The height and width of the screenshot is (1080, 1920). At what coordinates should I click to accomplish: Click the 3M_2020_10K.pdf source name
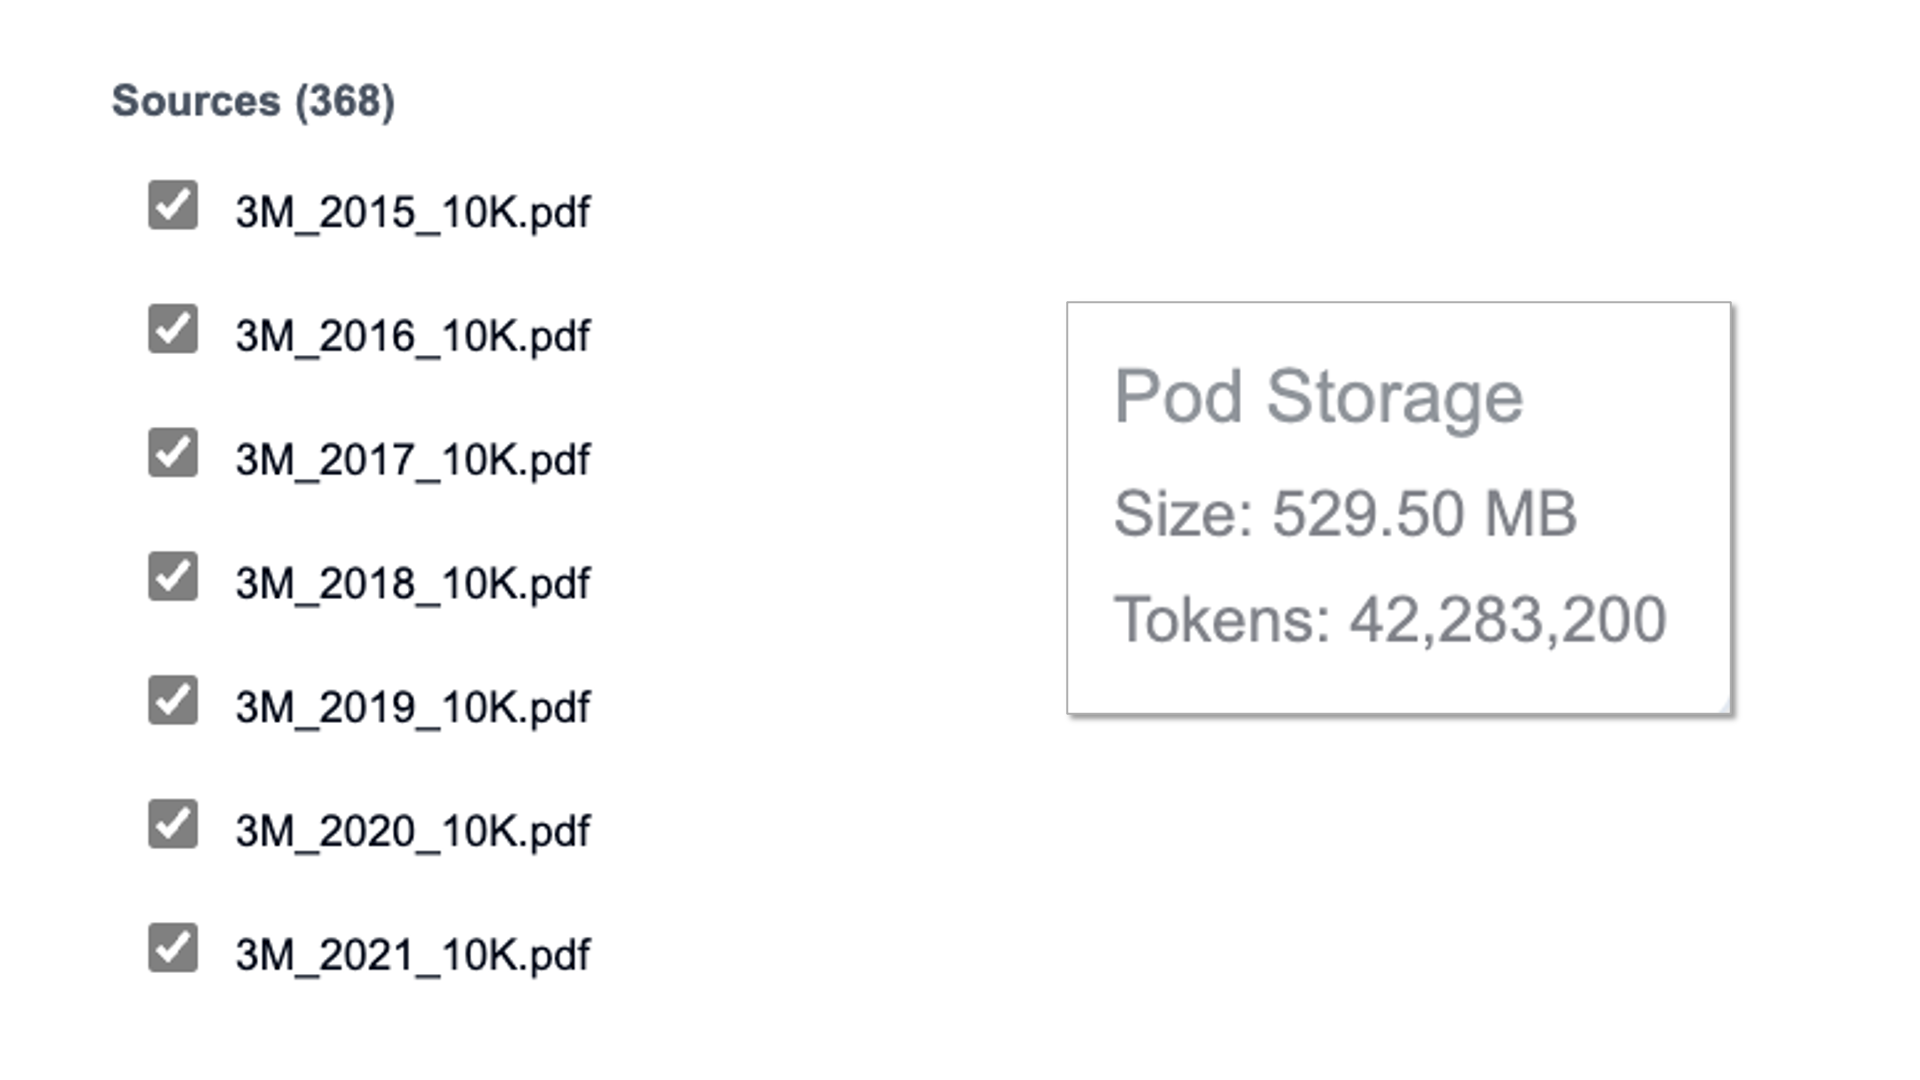[x=412, y=831]
